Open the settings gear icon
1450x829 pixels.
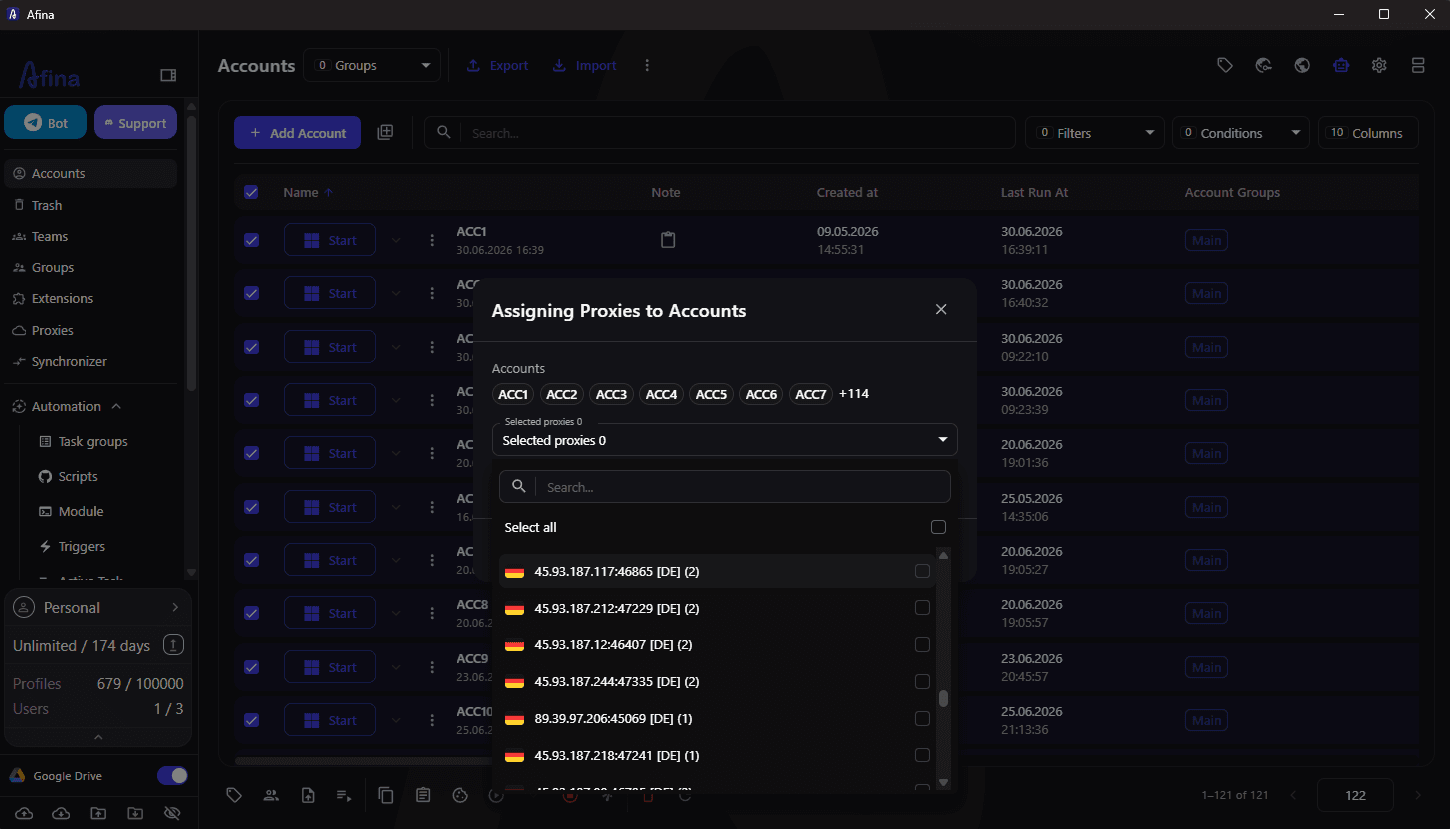pos(1379,65)
